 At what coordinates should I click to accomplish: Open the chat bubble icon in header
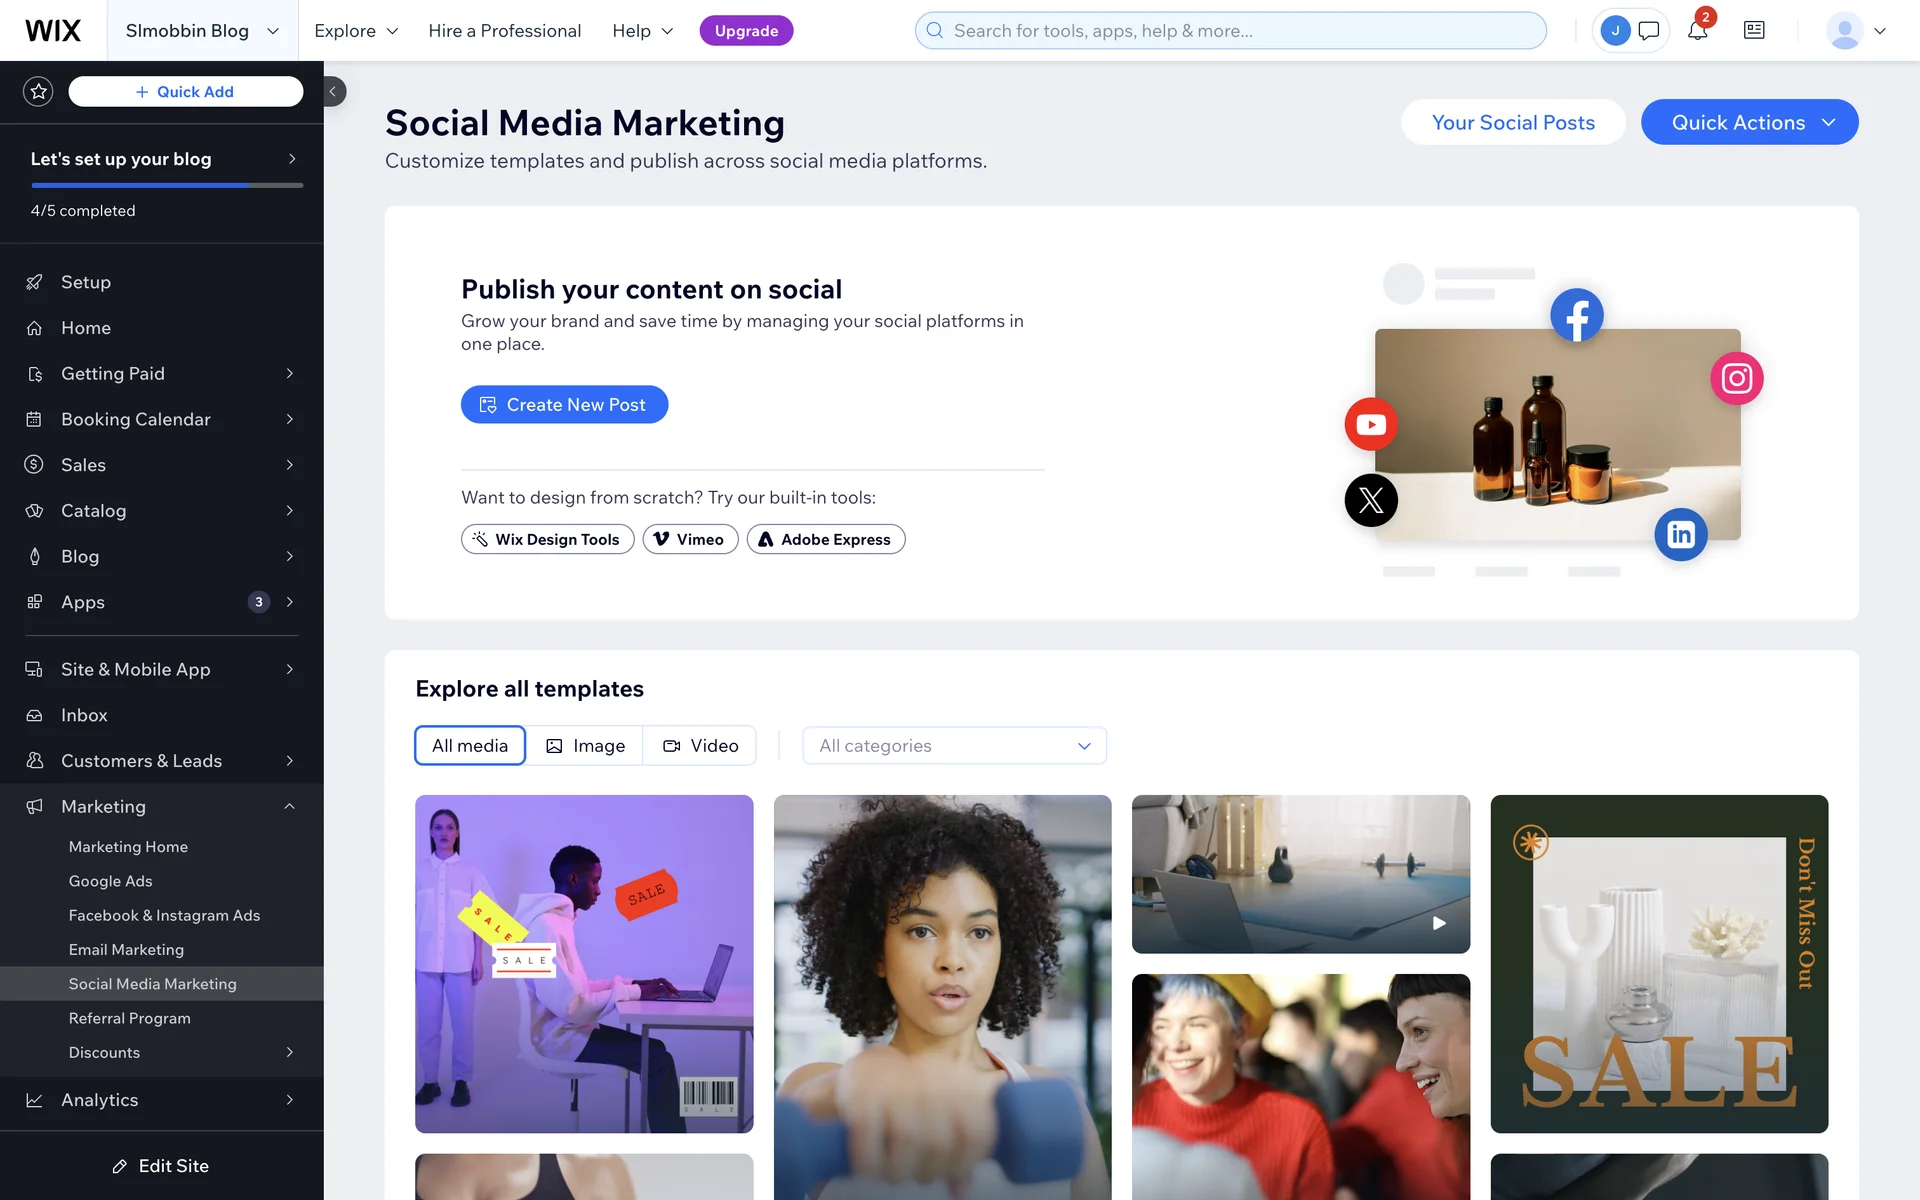click(1649, 30)
